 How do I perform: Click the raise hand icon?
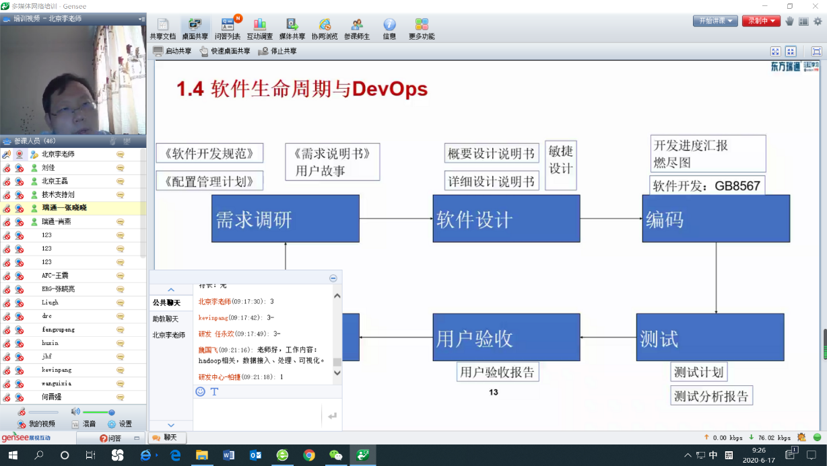[x=789, y=21]
